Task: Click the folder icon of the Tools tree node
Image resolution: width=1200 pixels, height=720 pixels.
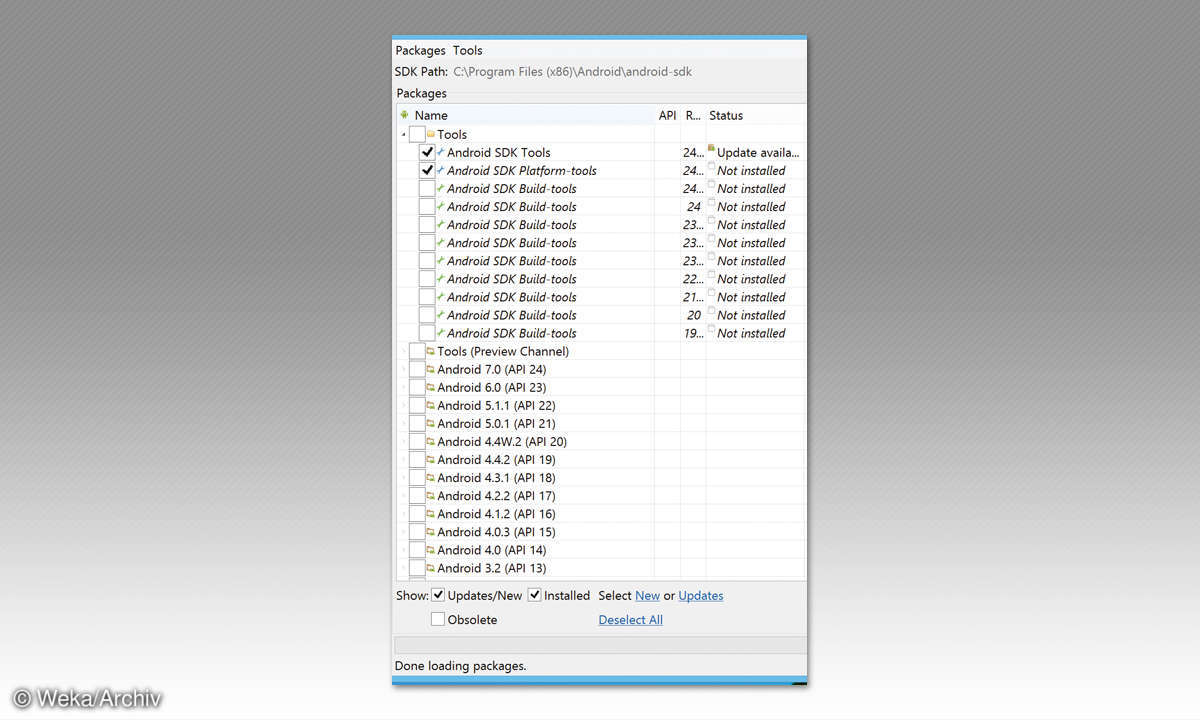Action: [x=431, y=134]
